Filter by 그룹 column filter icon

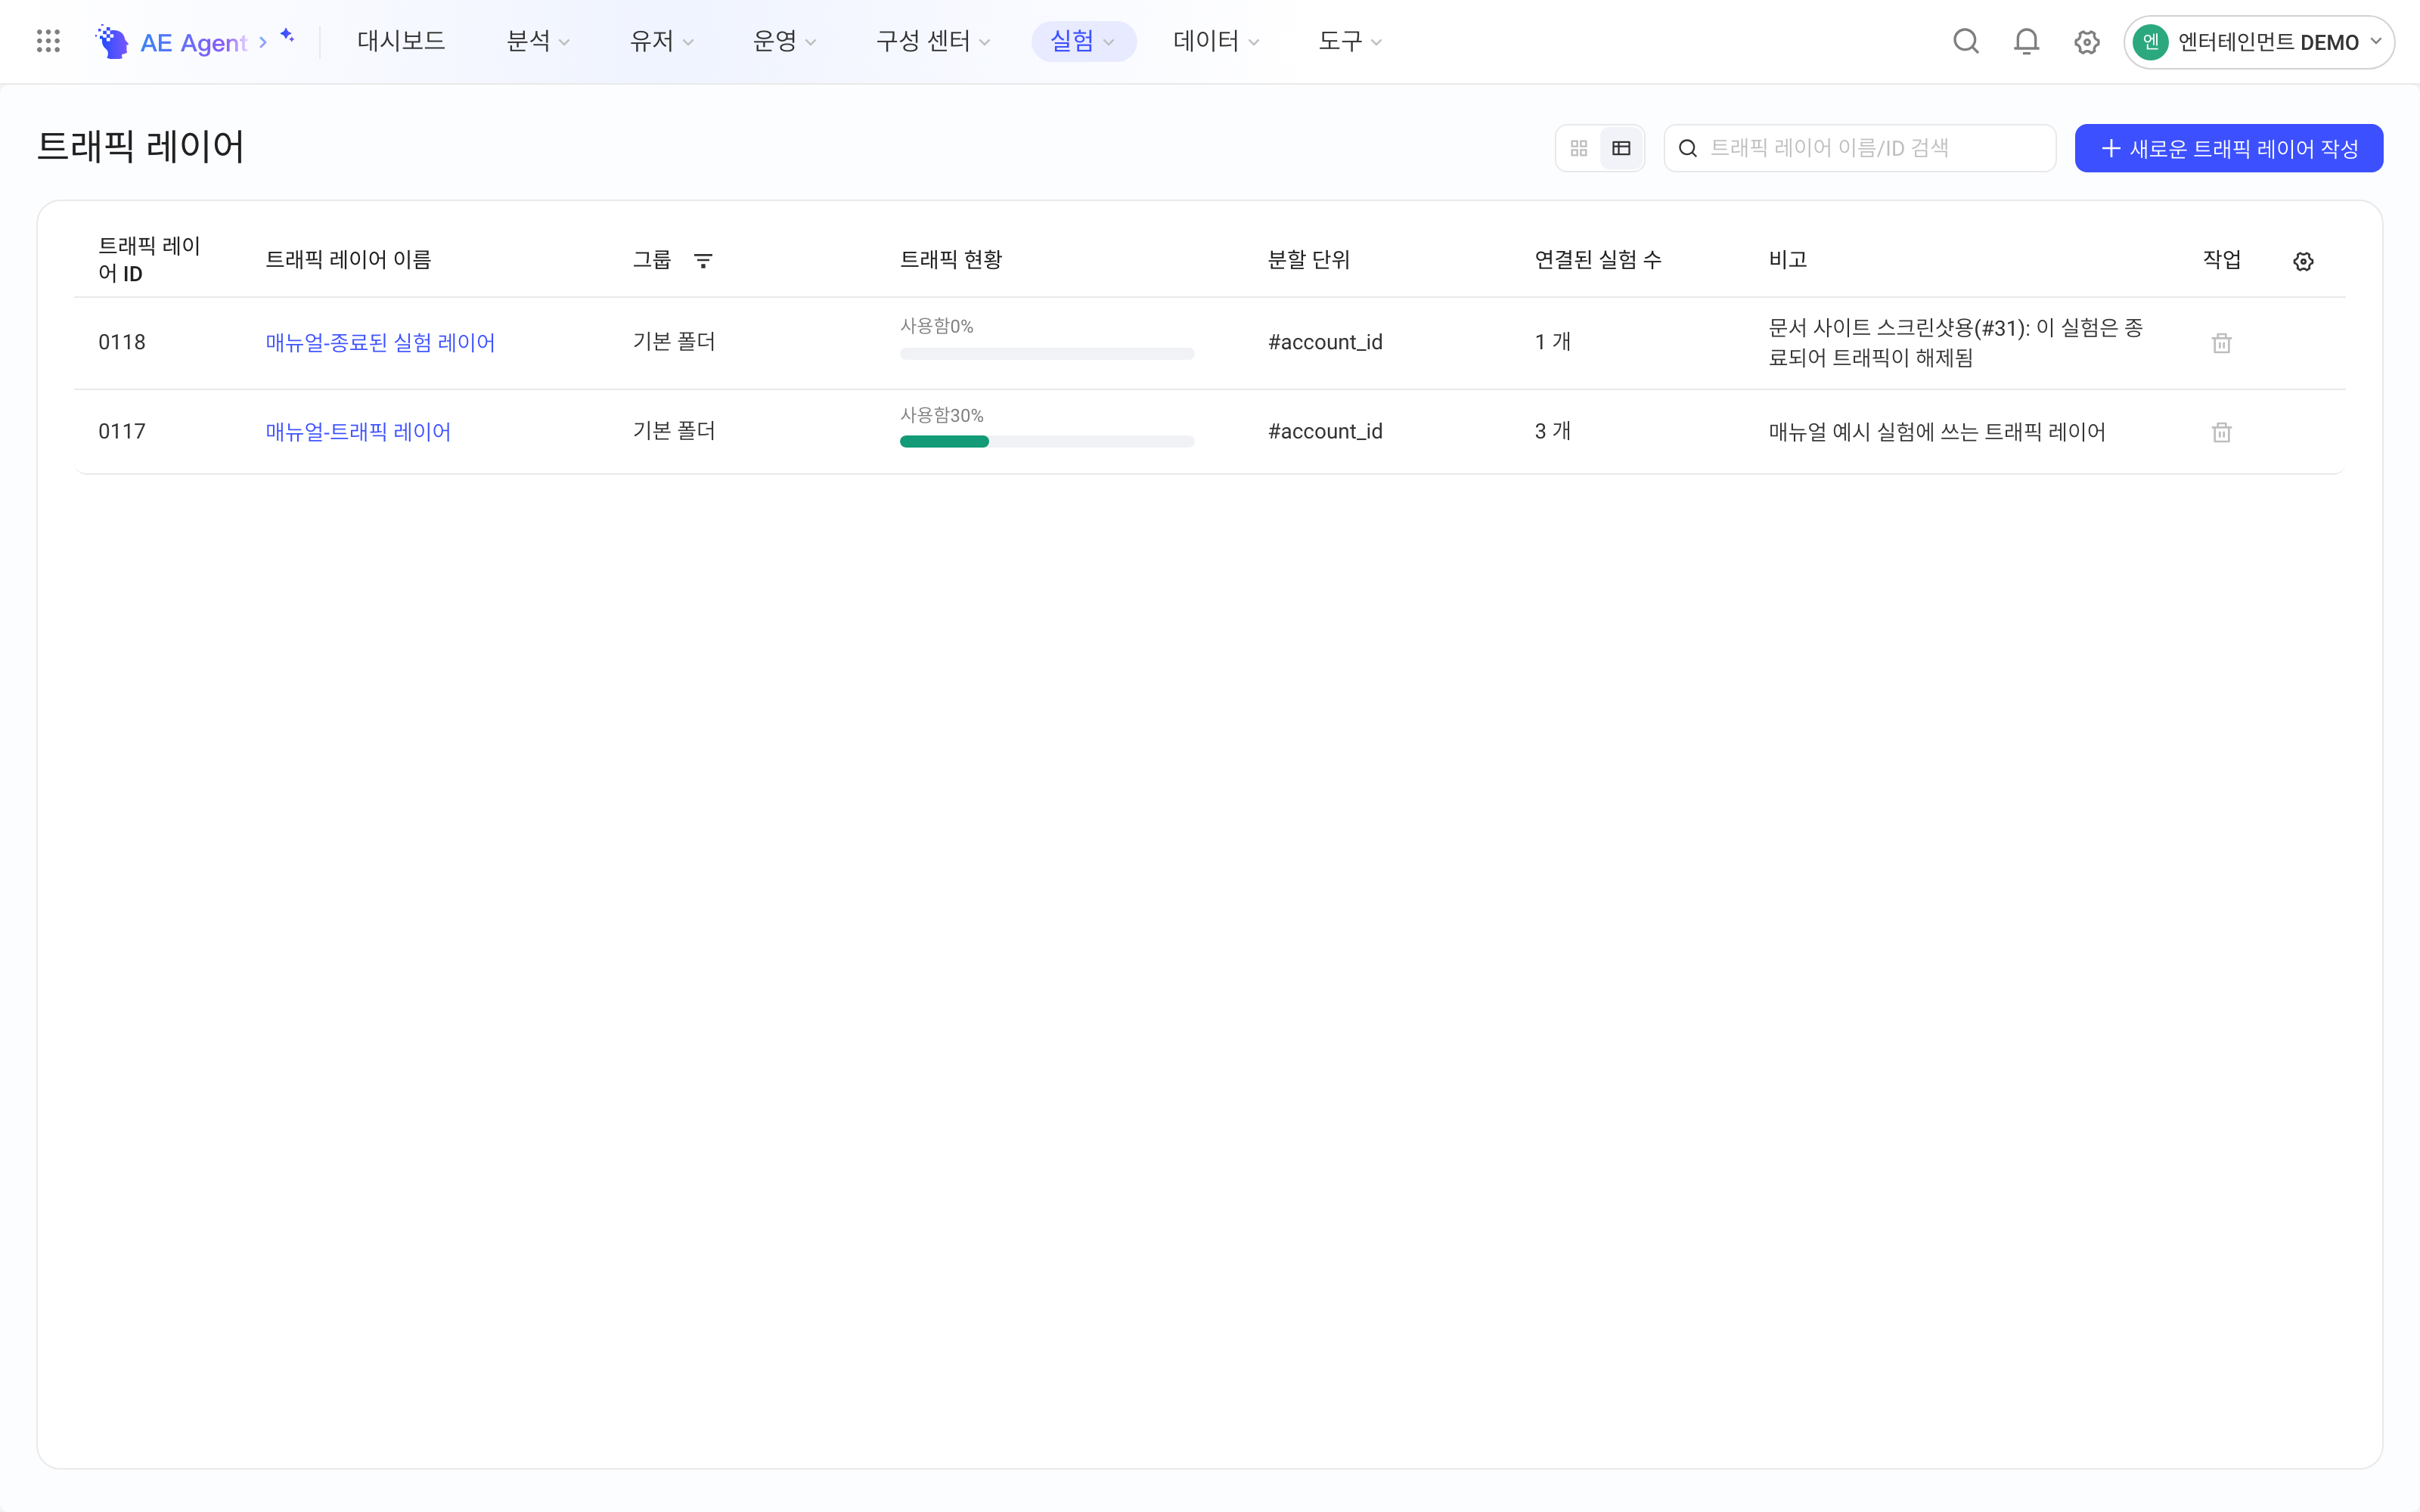click(703, 261)
